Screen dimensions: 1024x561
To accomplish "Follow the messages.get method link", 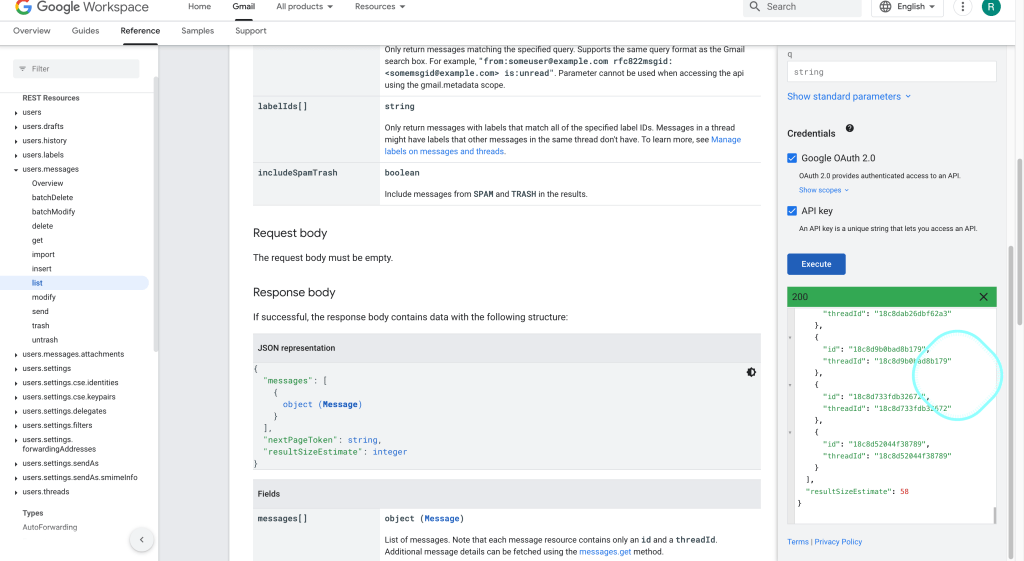I will [605, 552].
